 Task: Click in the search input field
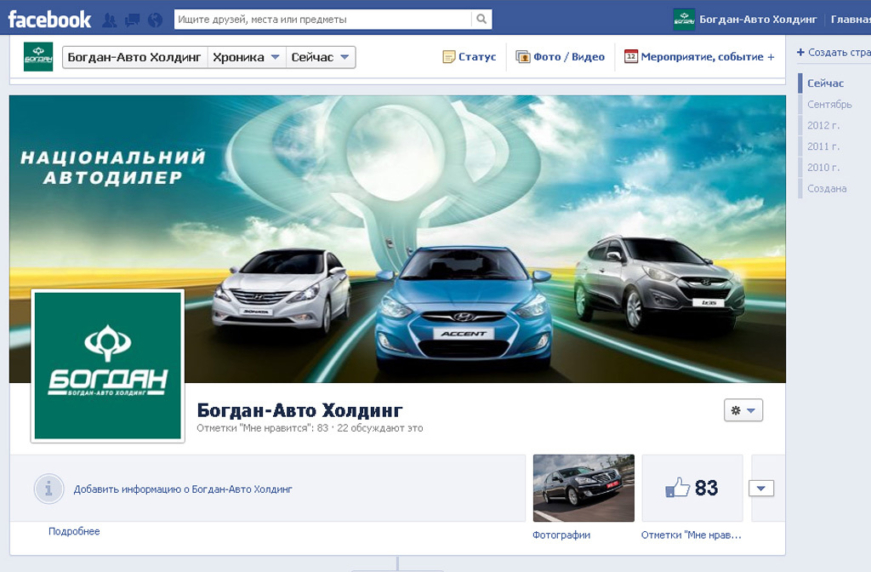tap(321, 19)
